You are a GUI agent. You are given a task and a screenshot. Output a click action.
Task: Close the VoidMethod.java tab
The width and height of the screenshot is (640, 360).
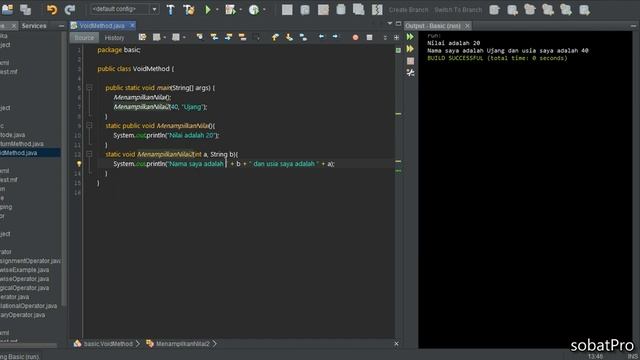point(132,25)
